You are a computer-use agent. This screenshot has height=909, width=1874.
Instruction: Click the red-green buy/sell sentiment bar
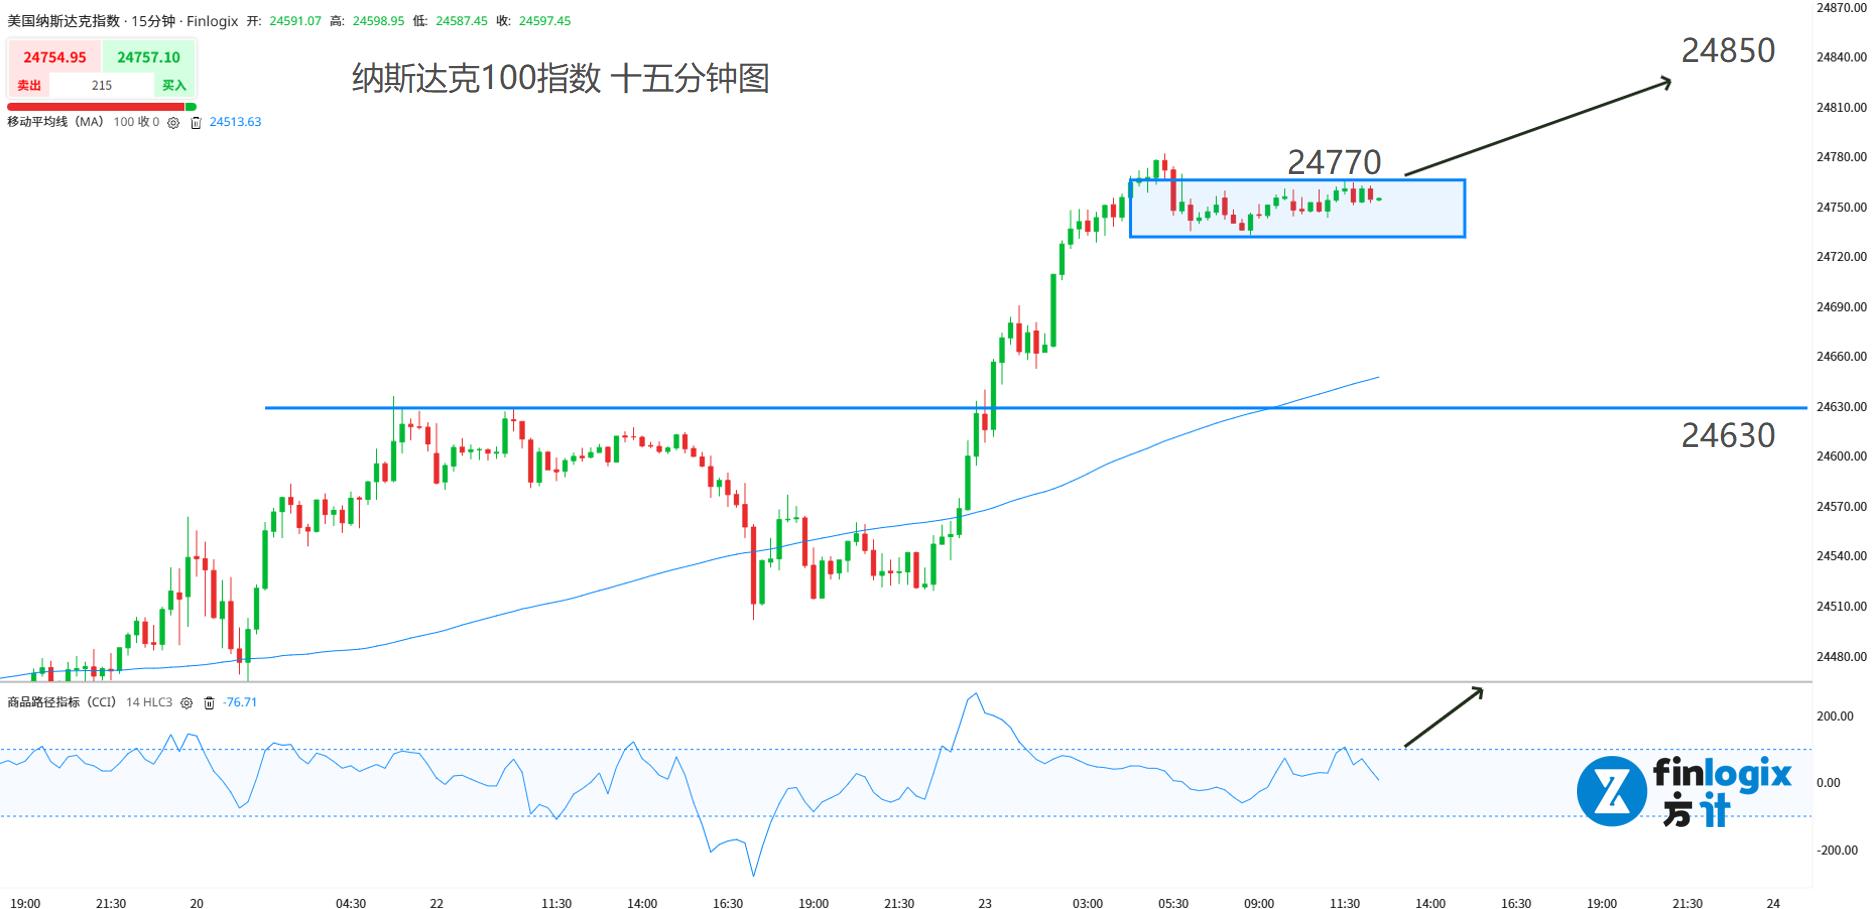click(100, 107)
